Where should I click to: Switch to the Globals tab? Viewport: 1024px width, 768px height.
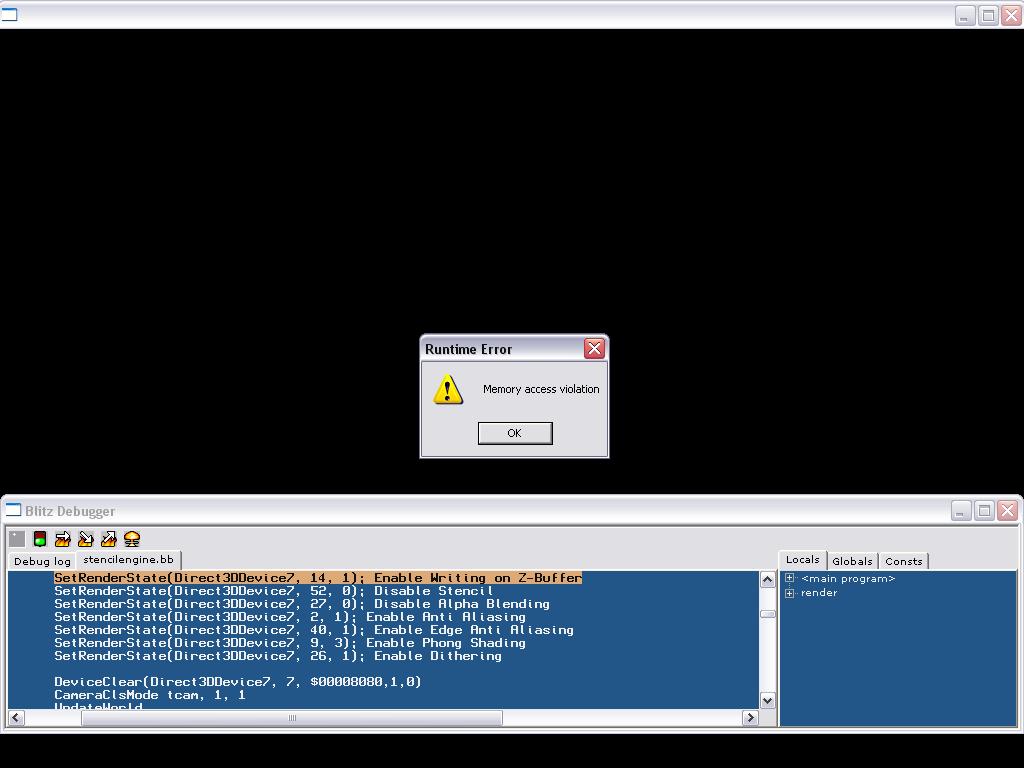852,561
